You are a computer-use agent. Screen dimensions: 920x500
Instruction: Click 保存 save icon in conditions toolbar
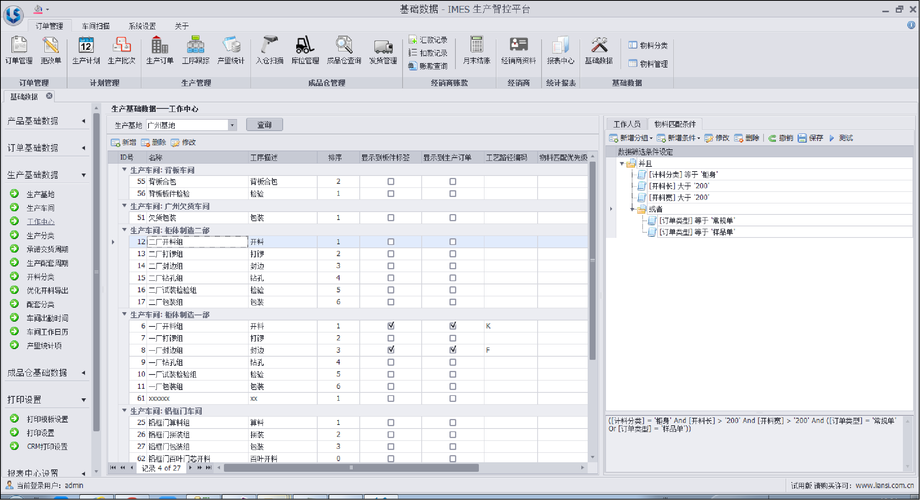811,138
